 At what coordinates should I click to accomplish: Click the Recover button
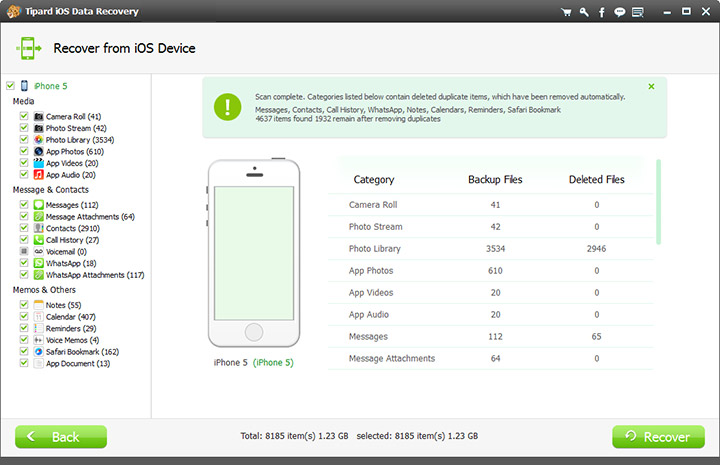tap(658, 437)
